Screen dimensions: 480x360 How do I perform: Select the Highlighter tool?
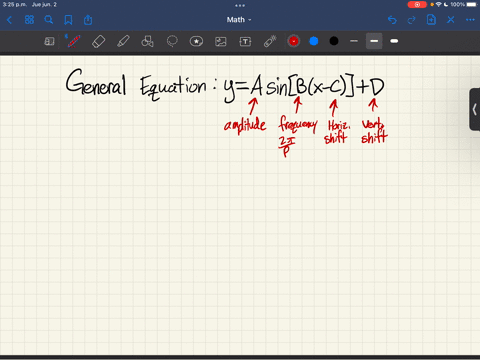tap(123, 41)
